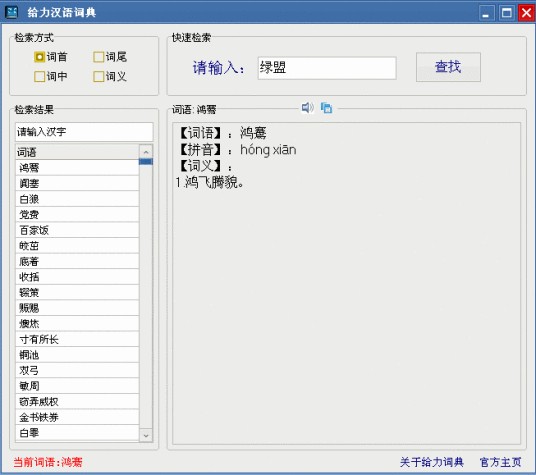Click the copy definition icon

click(x=326, y=108)
